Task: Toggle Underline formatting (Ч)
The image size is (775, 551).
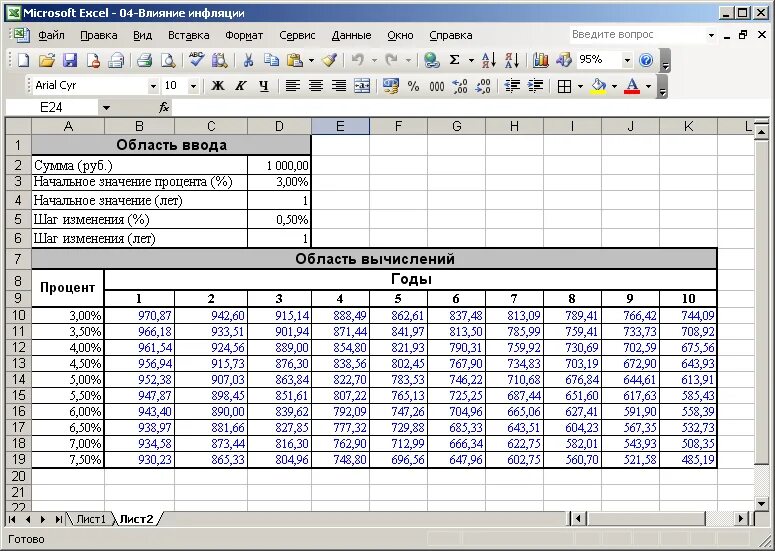Action: [264, 86]
